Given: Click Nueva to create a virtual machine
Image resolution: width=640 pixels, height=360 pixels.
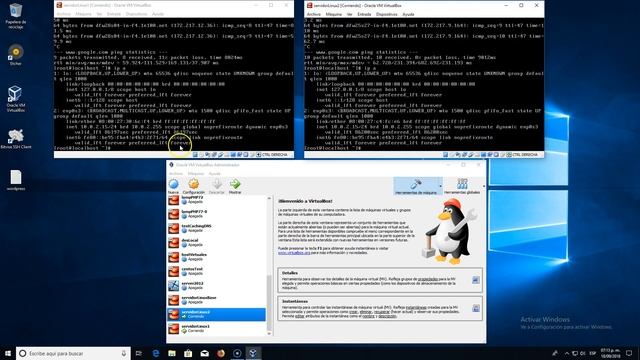Looking at the screenshot, I should [173, 186].
